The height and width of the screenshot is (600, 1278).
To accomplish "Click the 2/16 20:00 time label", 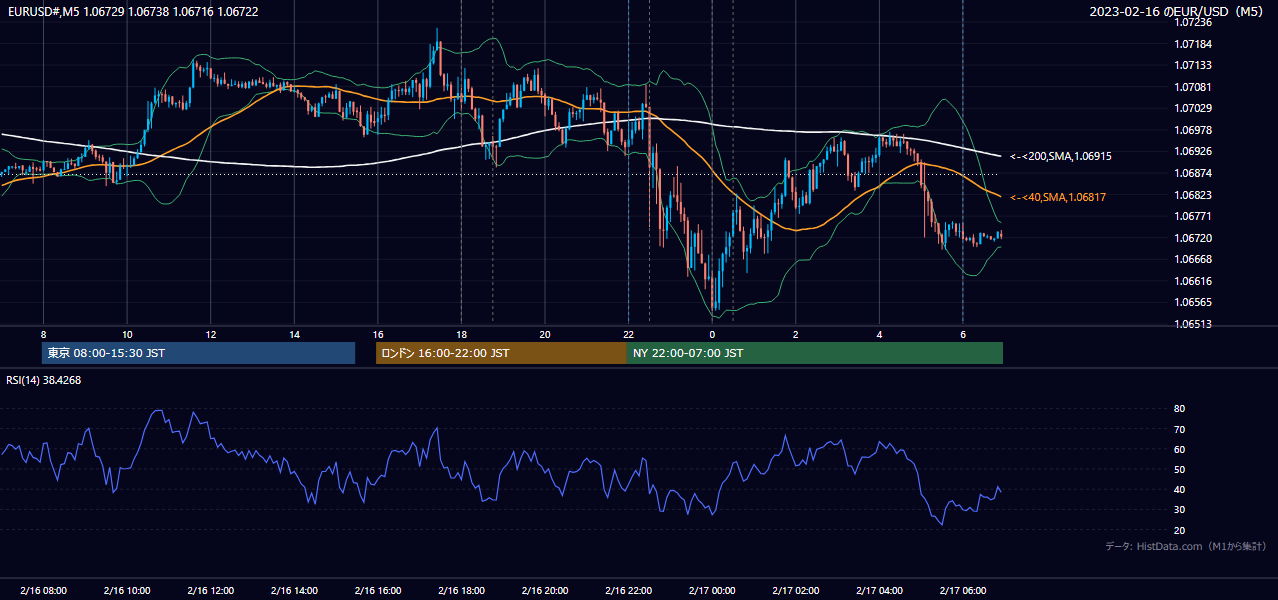I will click(545, 591).
